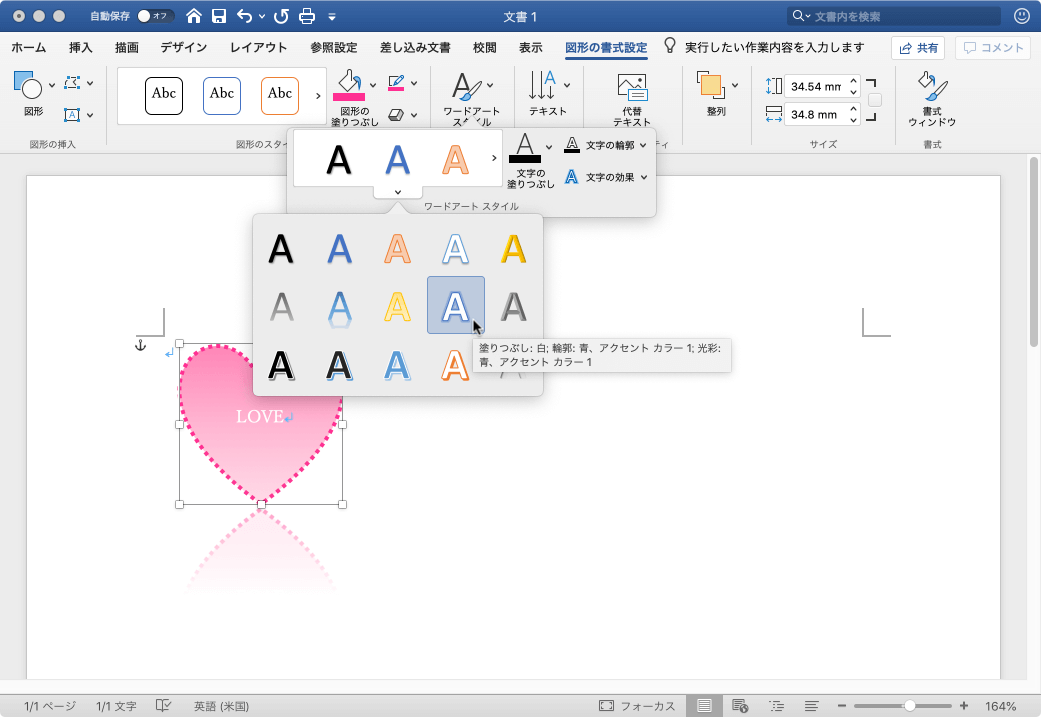Select the yellow gradient WordArt style

(398, 306)
